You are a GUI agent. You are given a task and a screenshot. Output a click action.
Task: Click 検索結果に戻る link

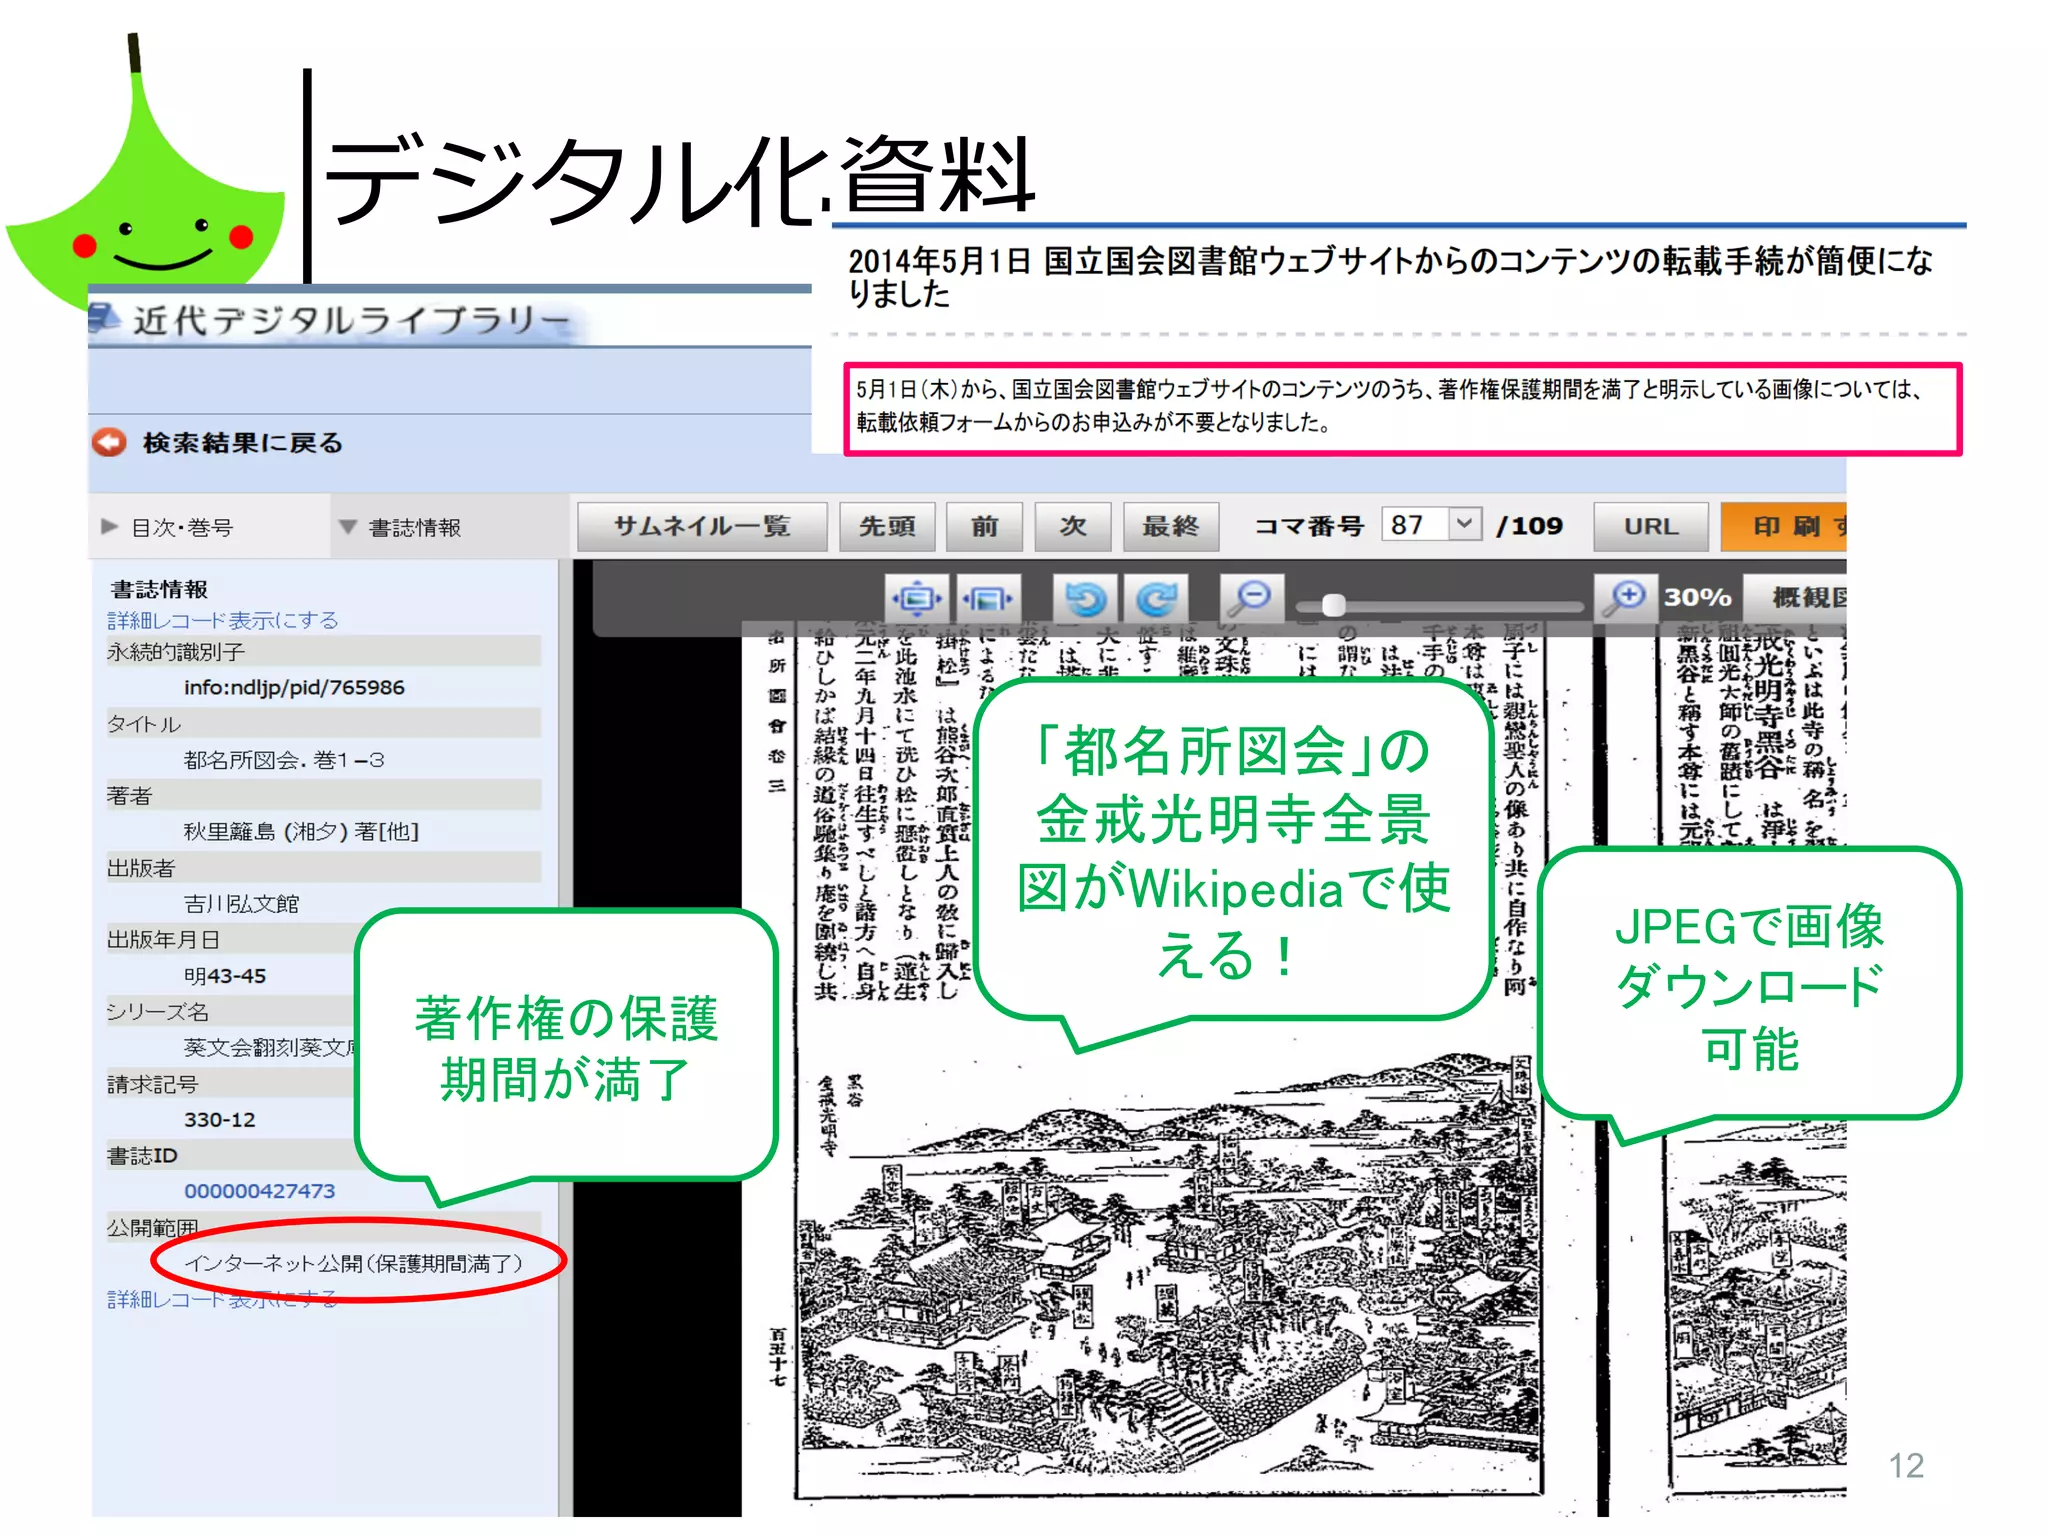[x=243, y=442]
